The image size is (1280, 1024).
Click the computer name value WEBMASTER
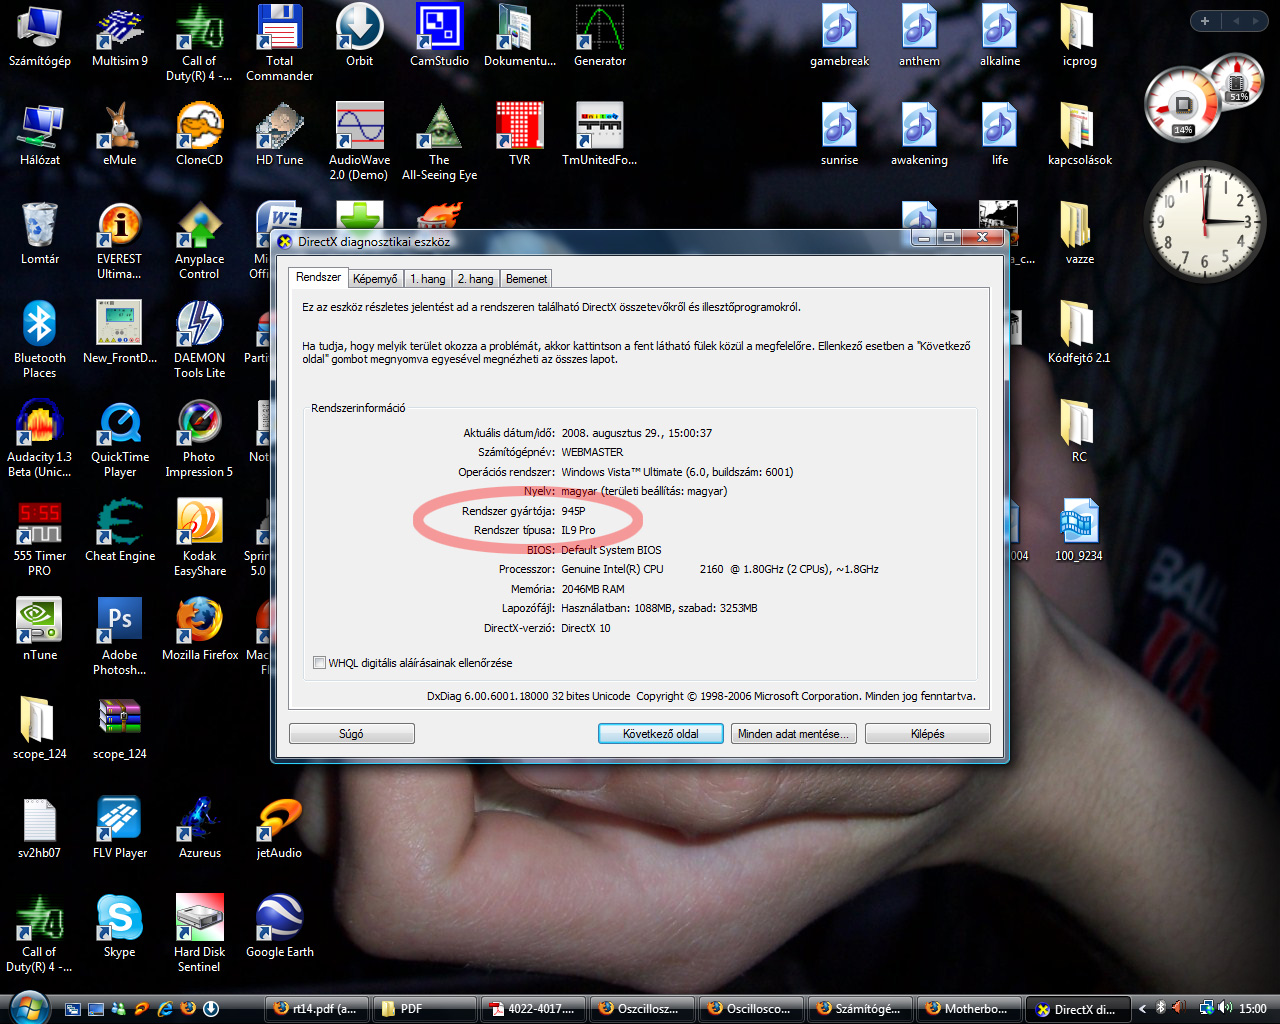(x=592, y=452)
